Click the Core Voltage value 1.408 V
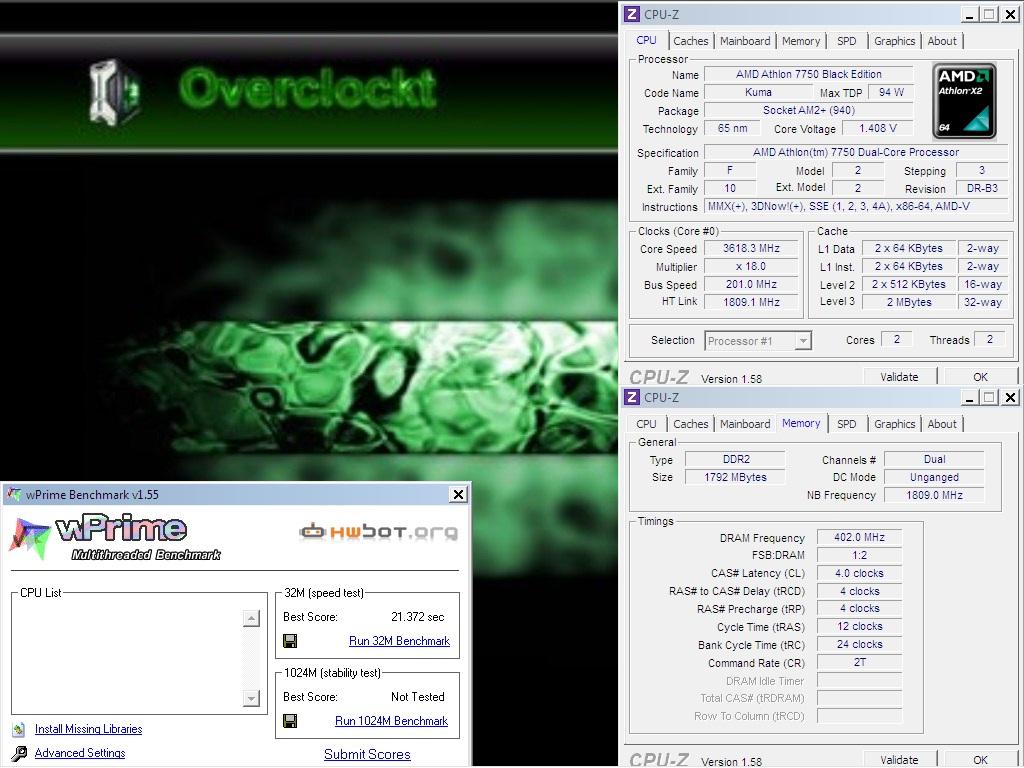1024x768 pixels. (x=878, y=129)
